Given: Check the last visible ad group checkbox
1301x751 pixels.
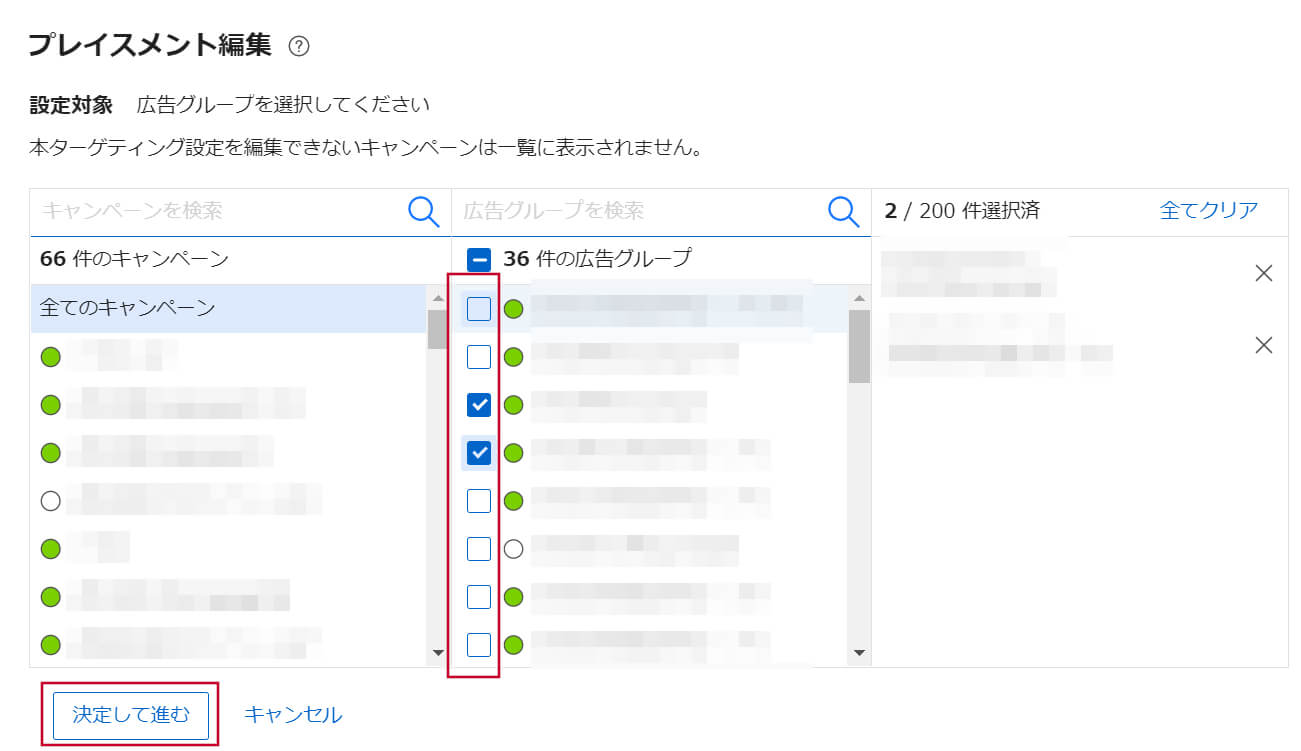Looking at the screenshot, I should [x=480, y=645].
